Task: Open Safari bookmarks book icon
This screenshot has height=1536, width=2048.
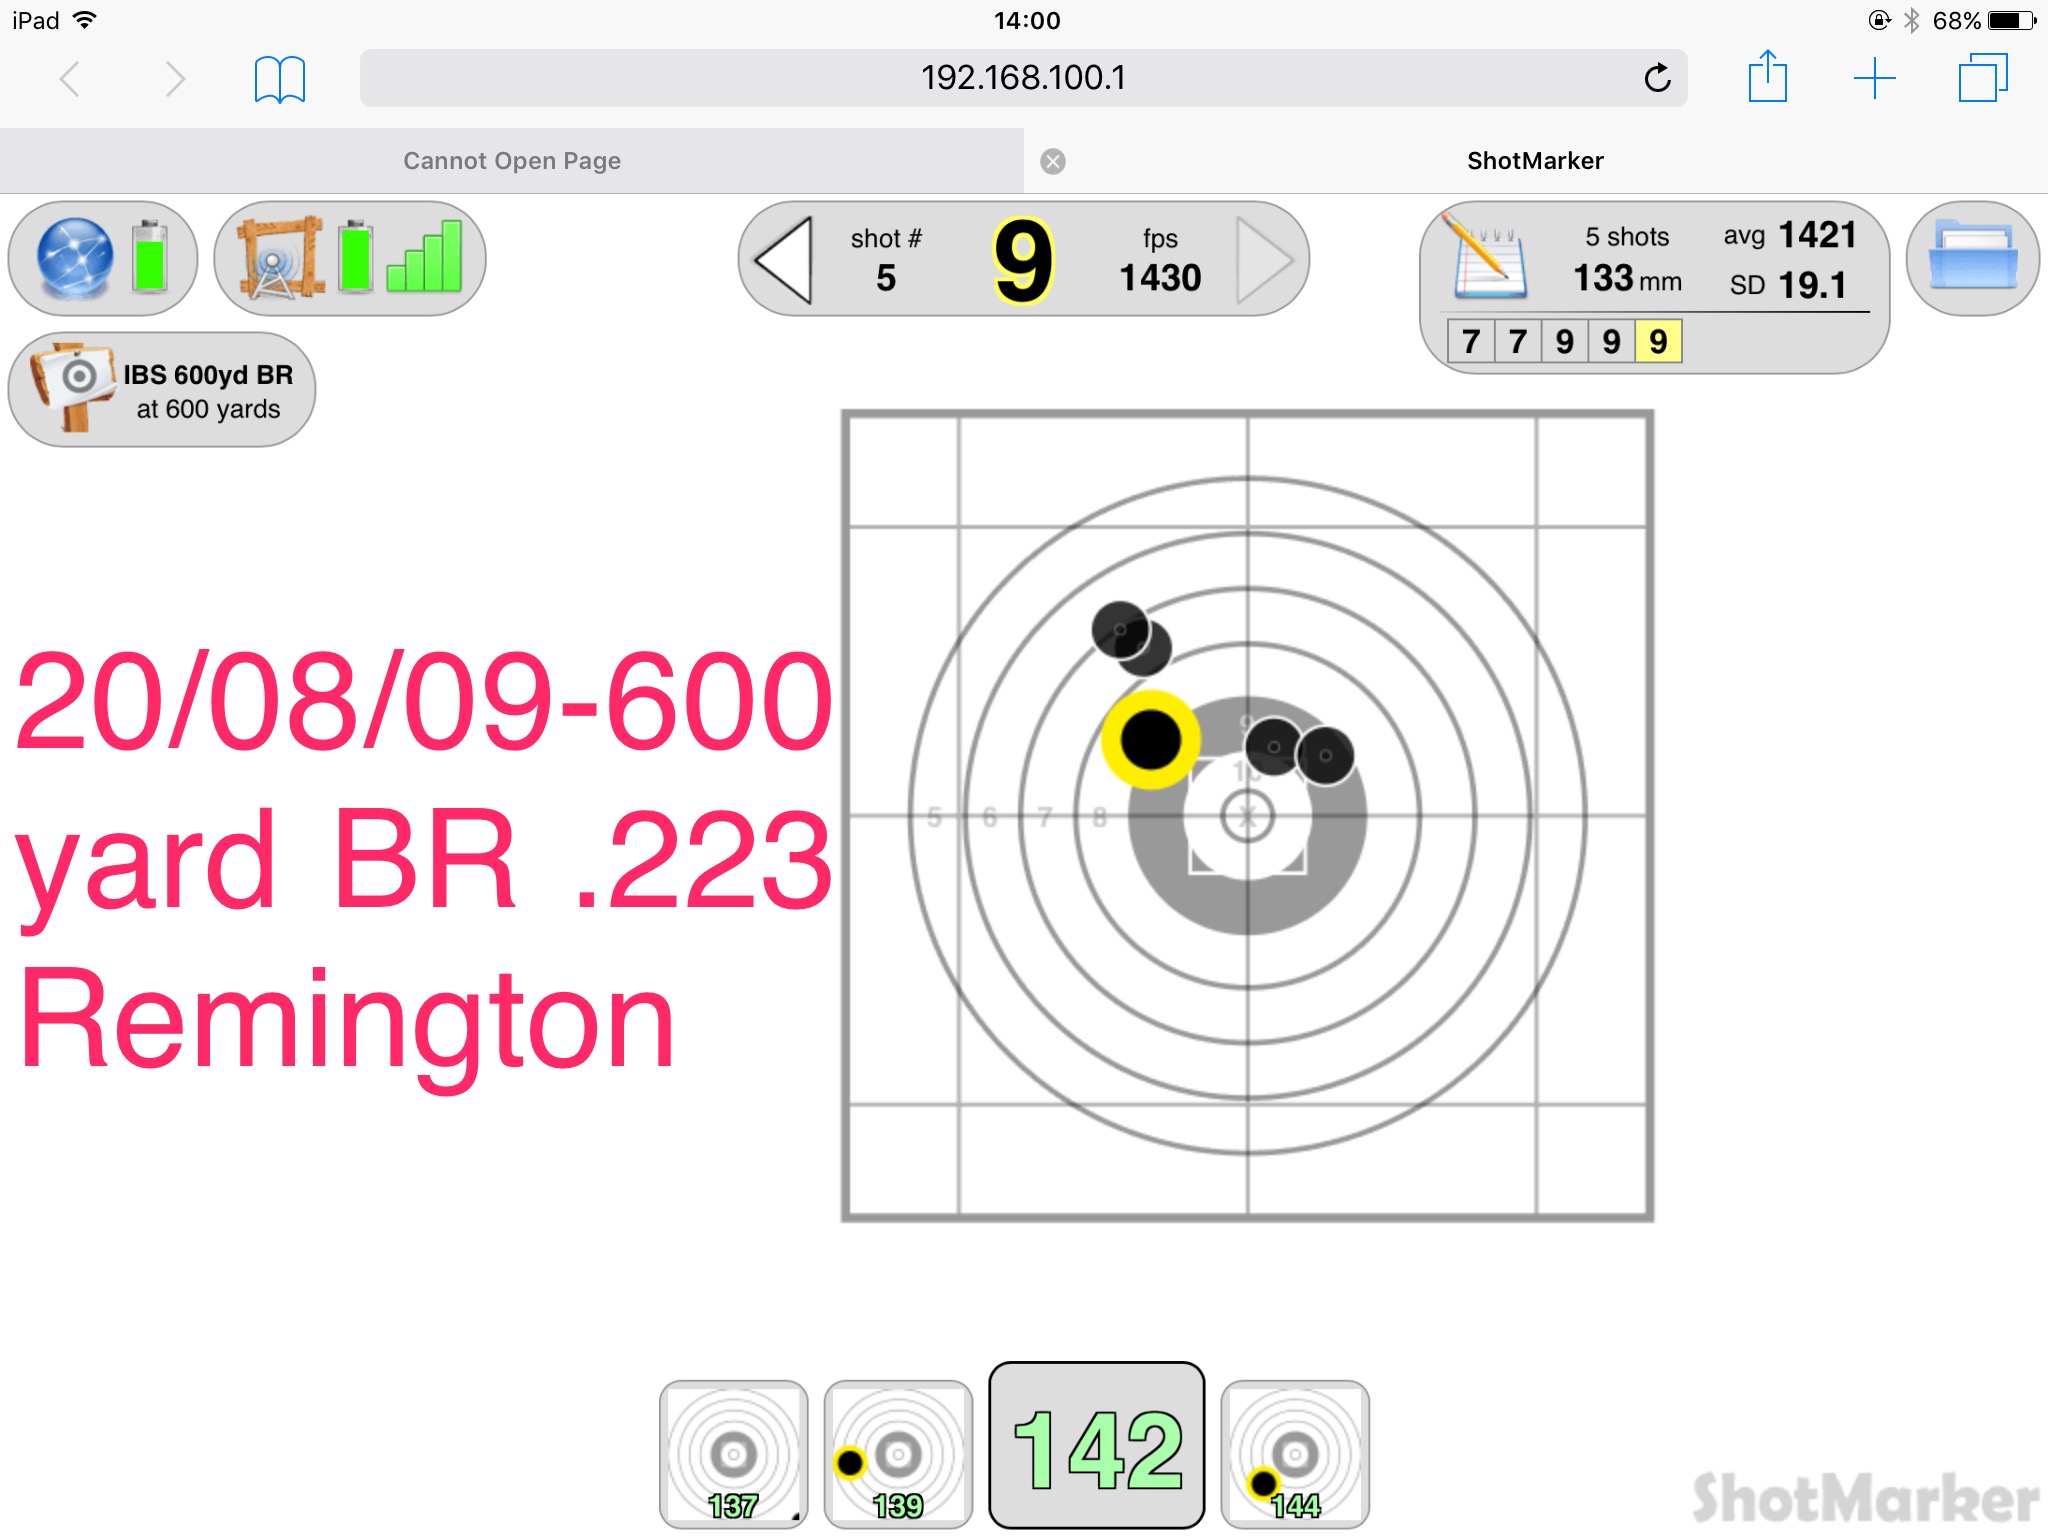Action: coord(280,79)
